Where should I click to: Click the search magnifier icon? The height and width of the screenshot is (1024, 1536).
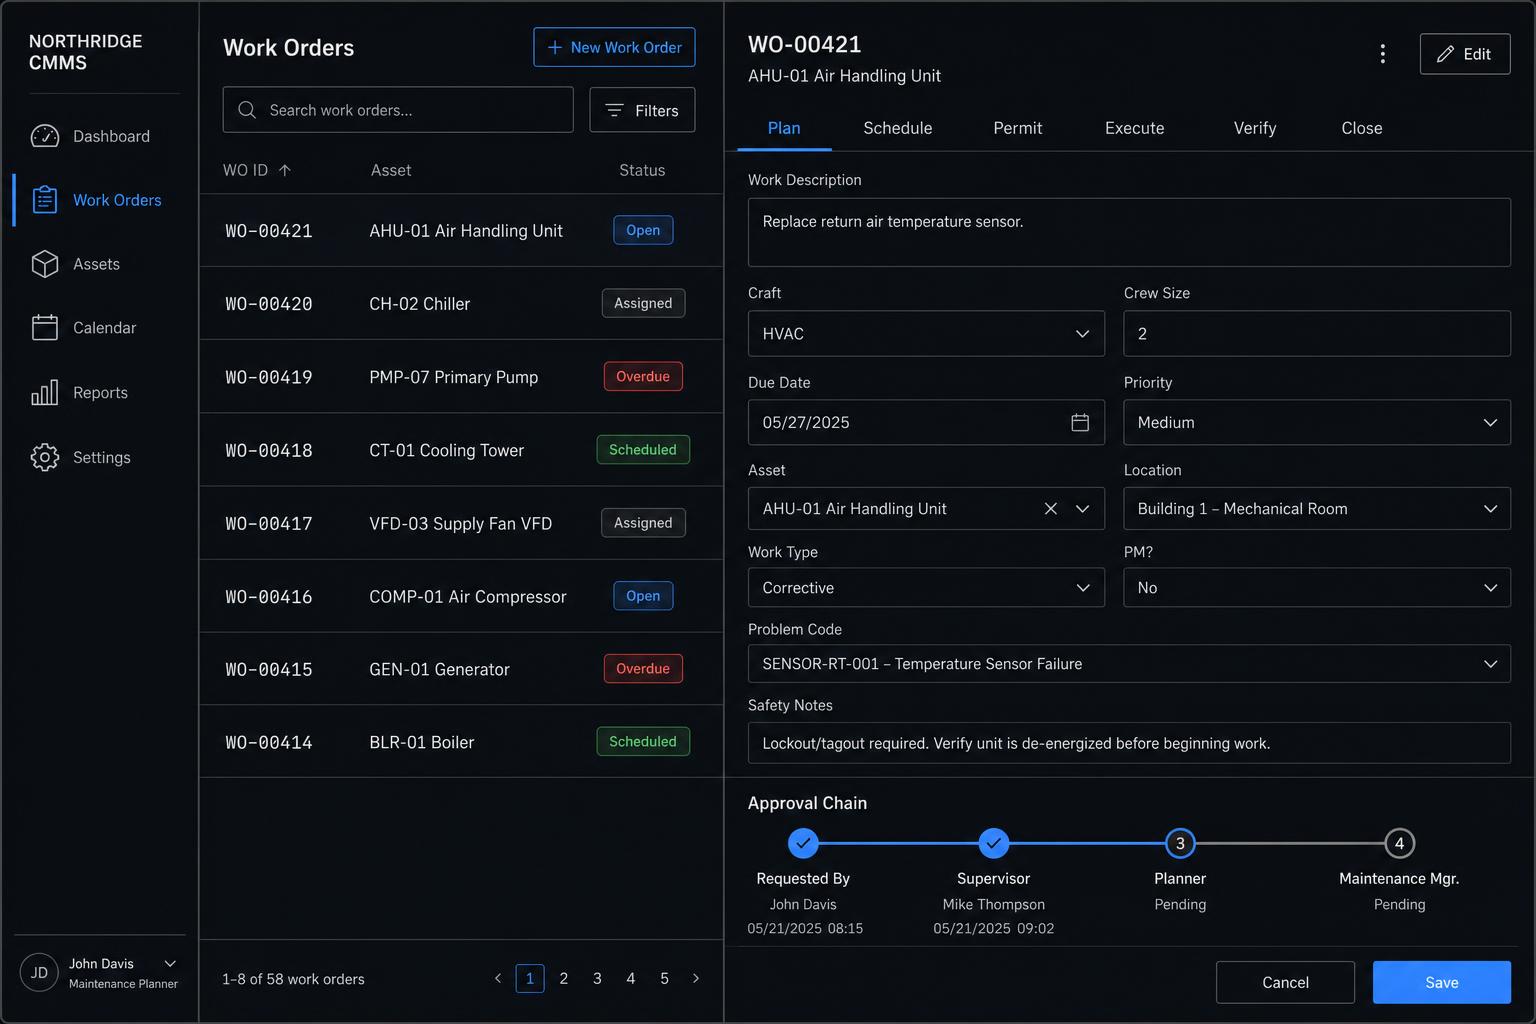[247, 110]
